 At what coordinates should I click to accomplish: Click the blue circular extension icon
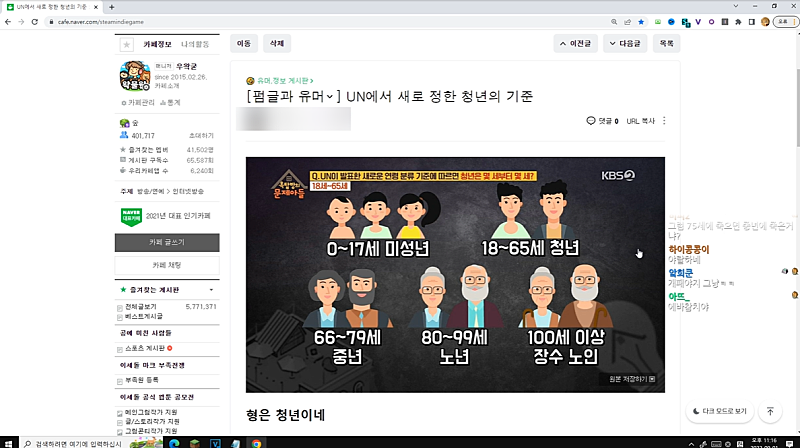pyautogui.click(x=671, y=22)
